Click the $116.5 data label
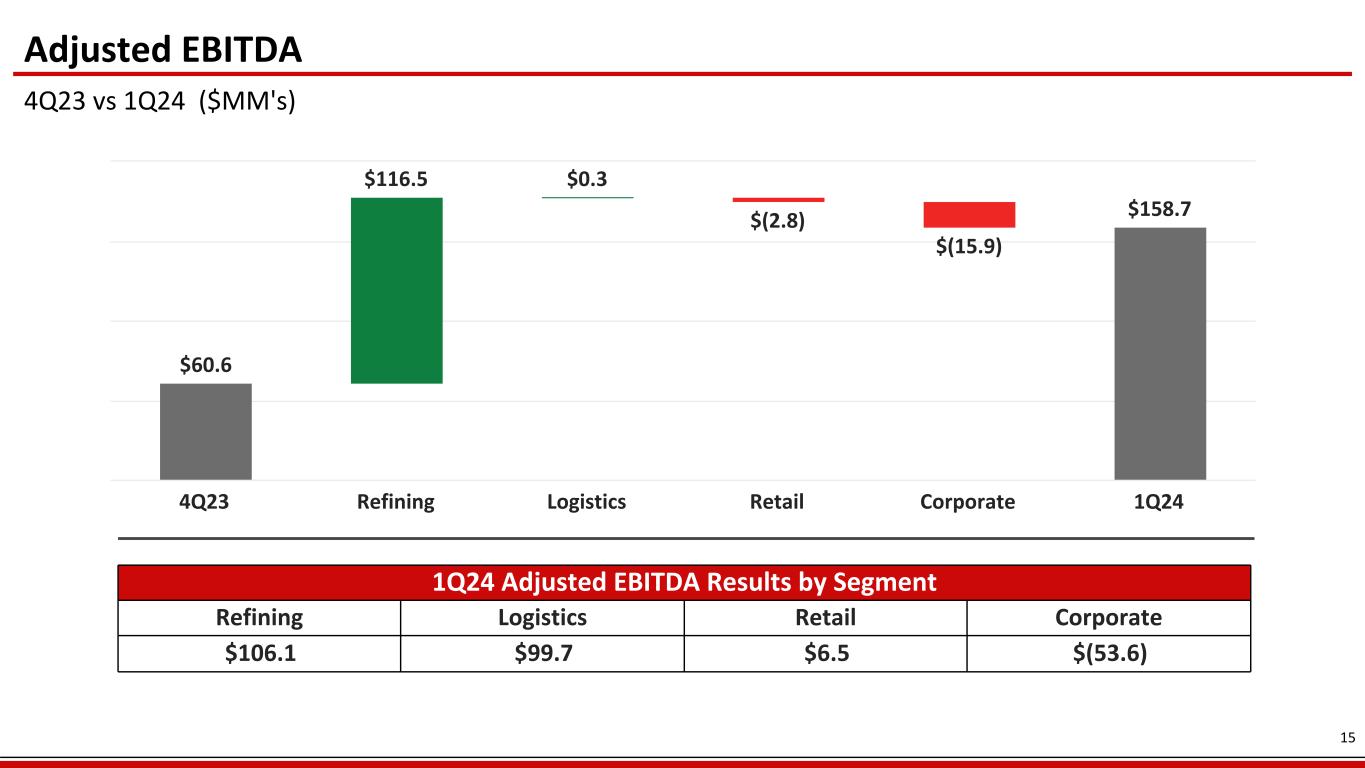This screenshot has width=1365, height=768. pos(396,180)
